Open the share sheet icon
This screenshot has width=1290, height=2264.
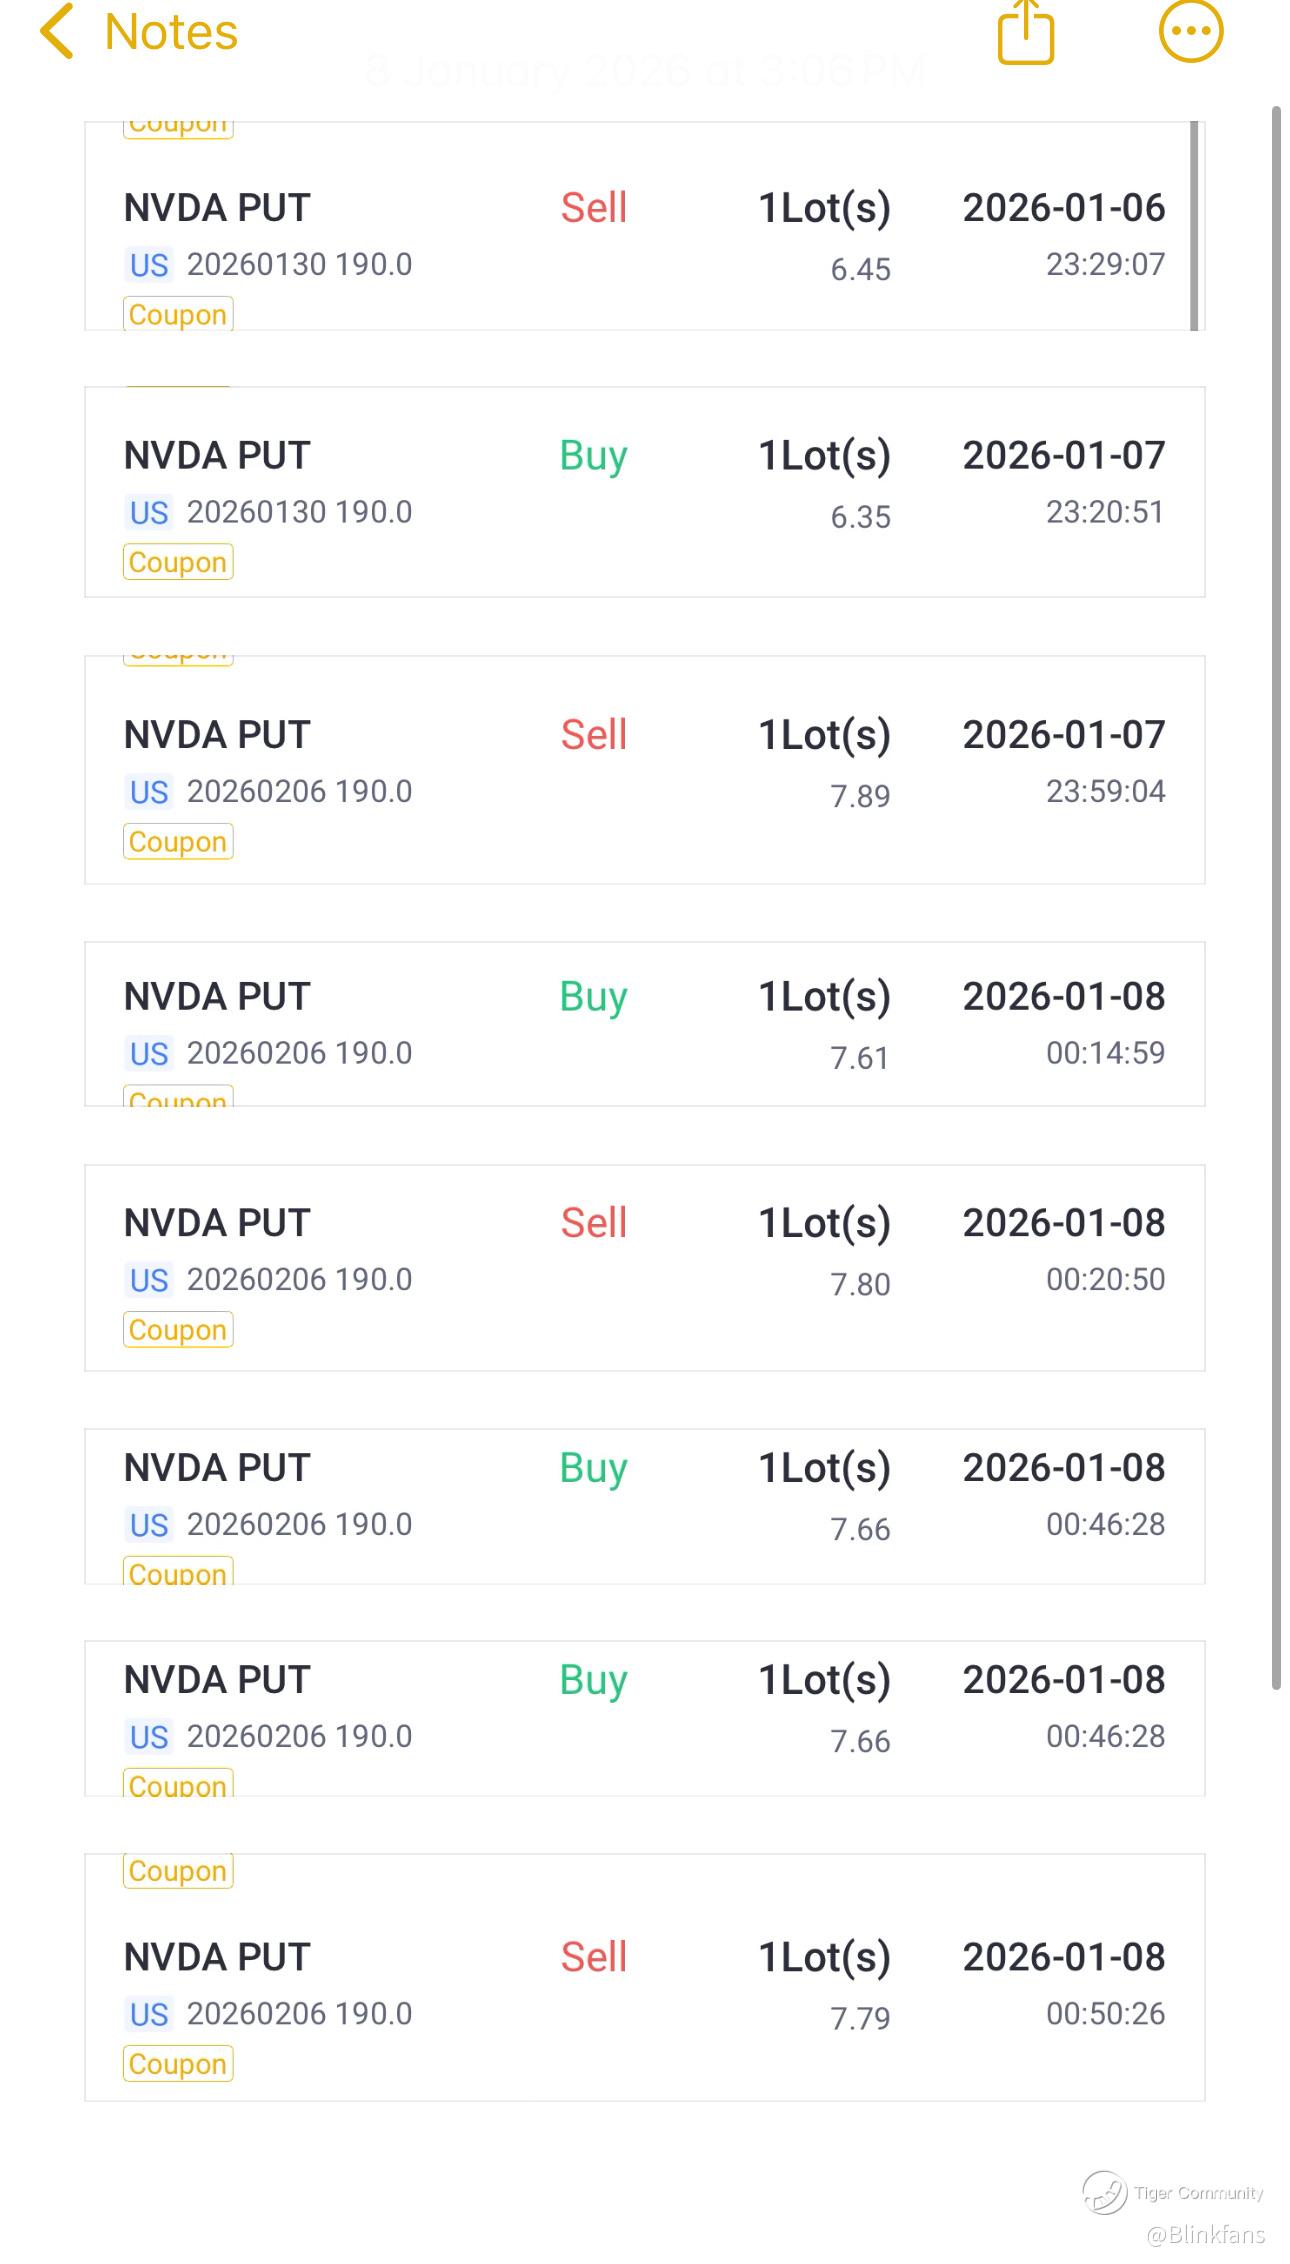tap(1026, 32)
